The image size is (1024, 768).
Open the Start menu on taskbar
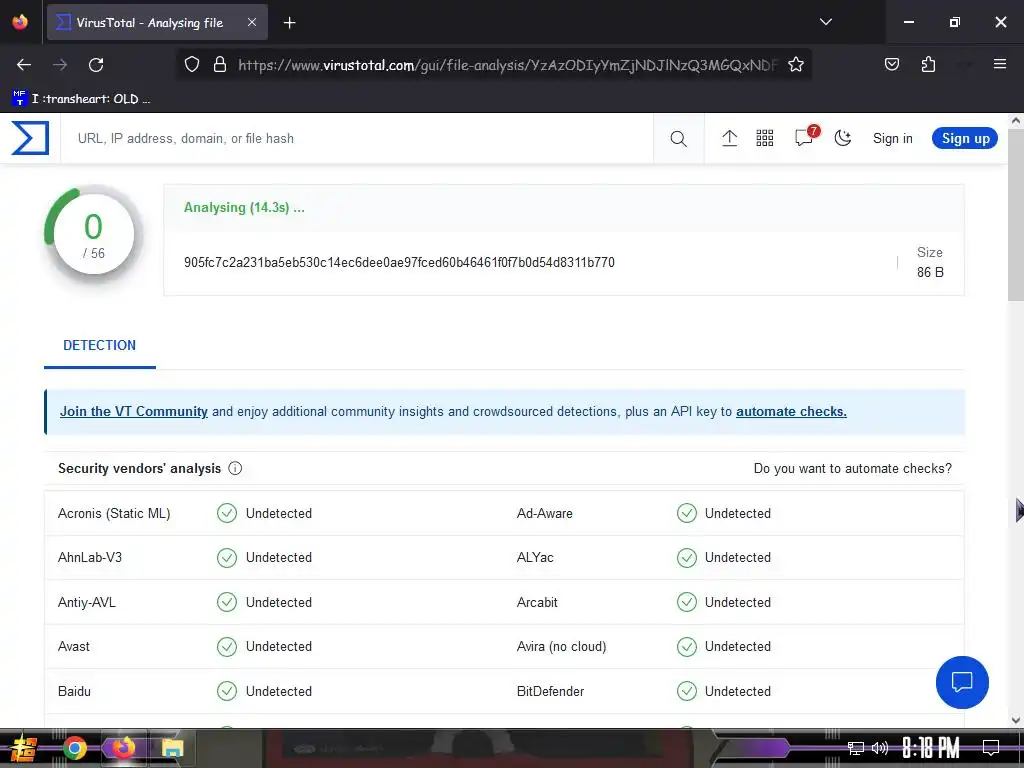(24, 748)
